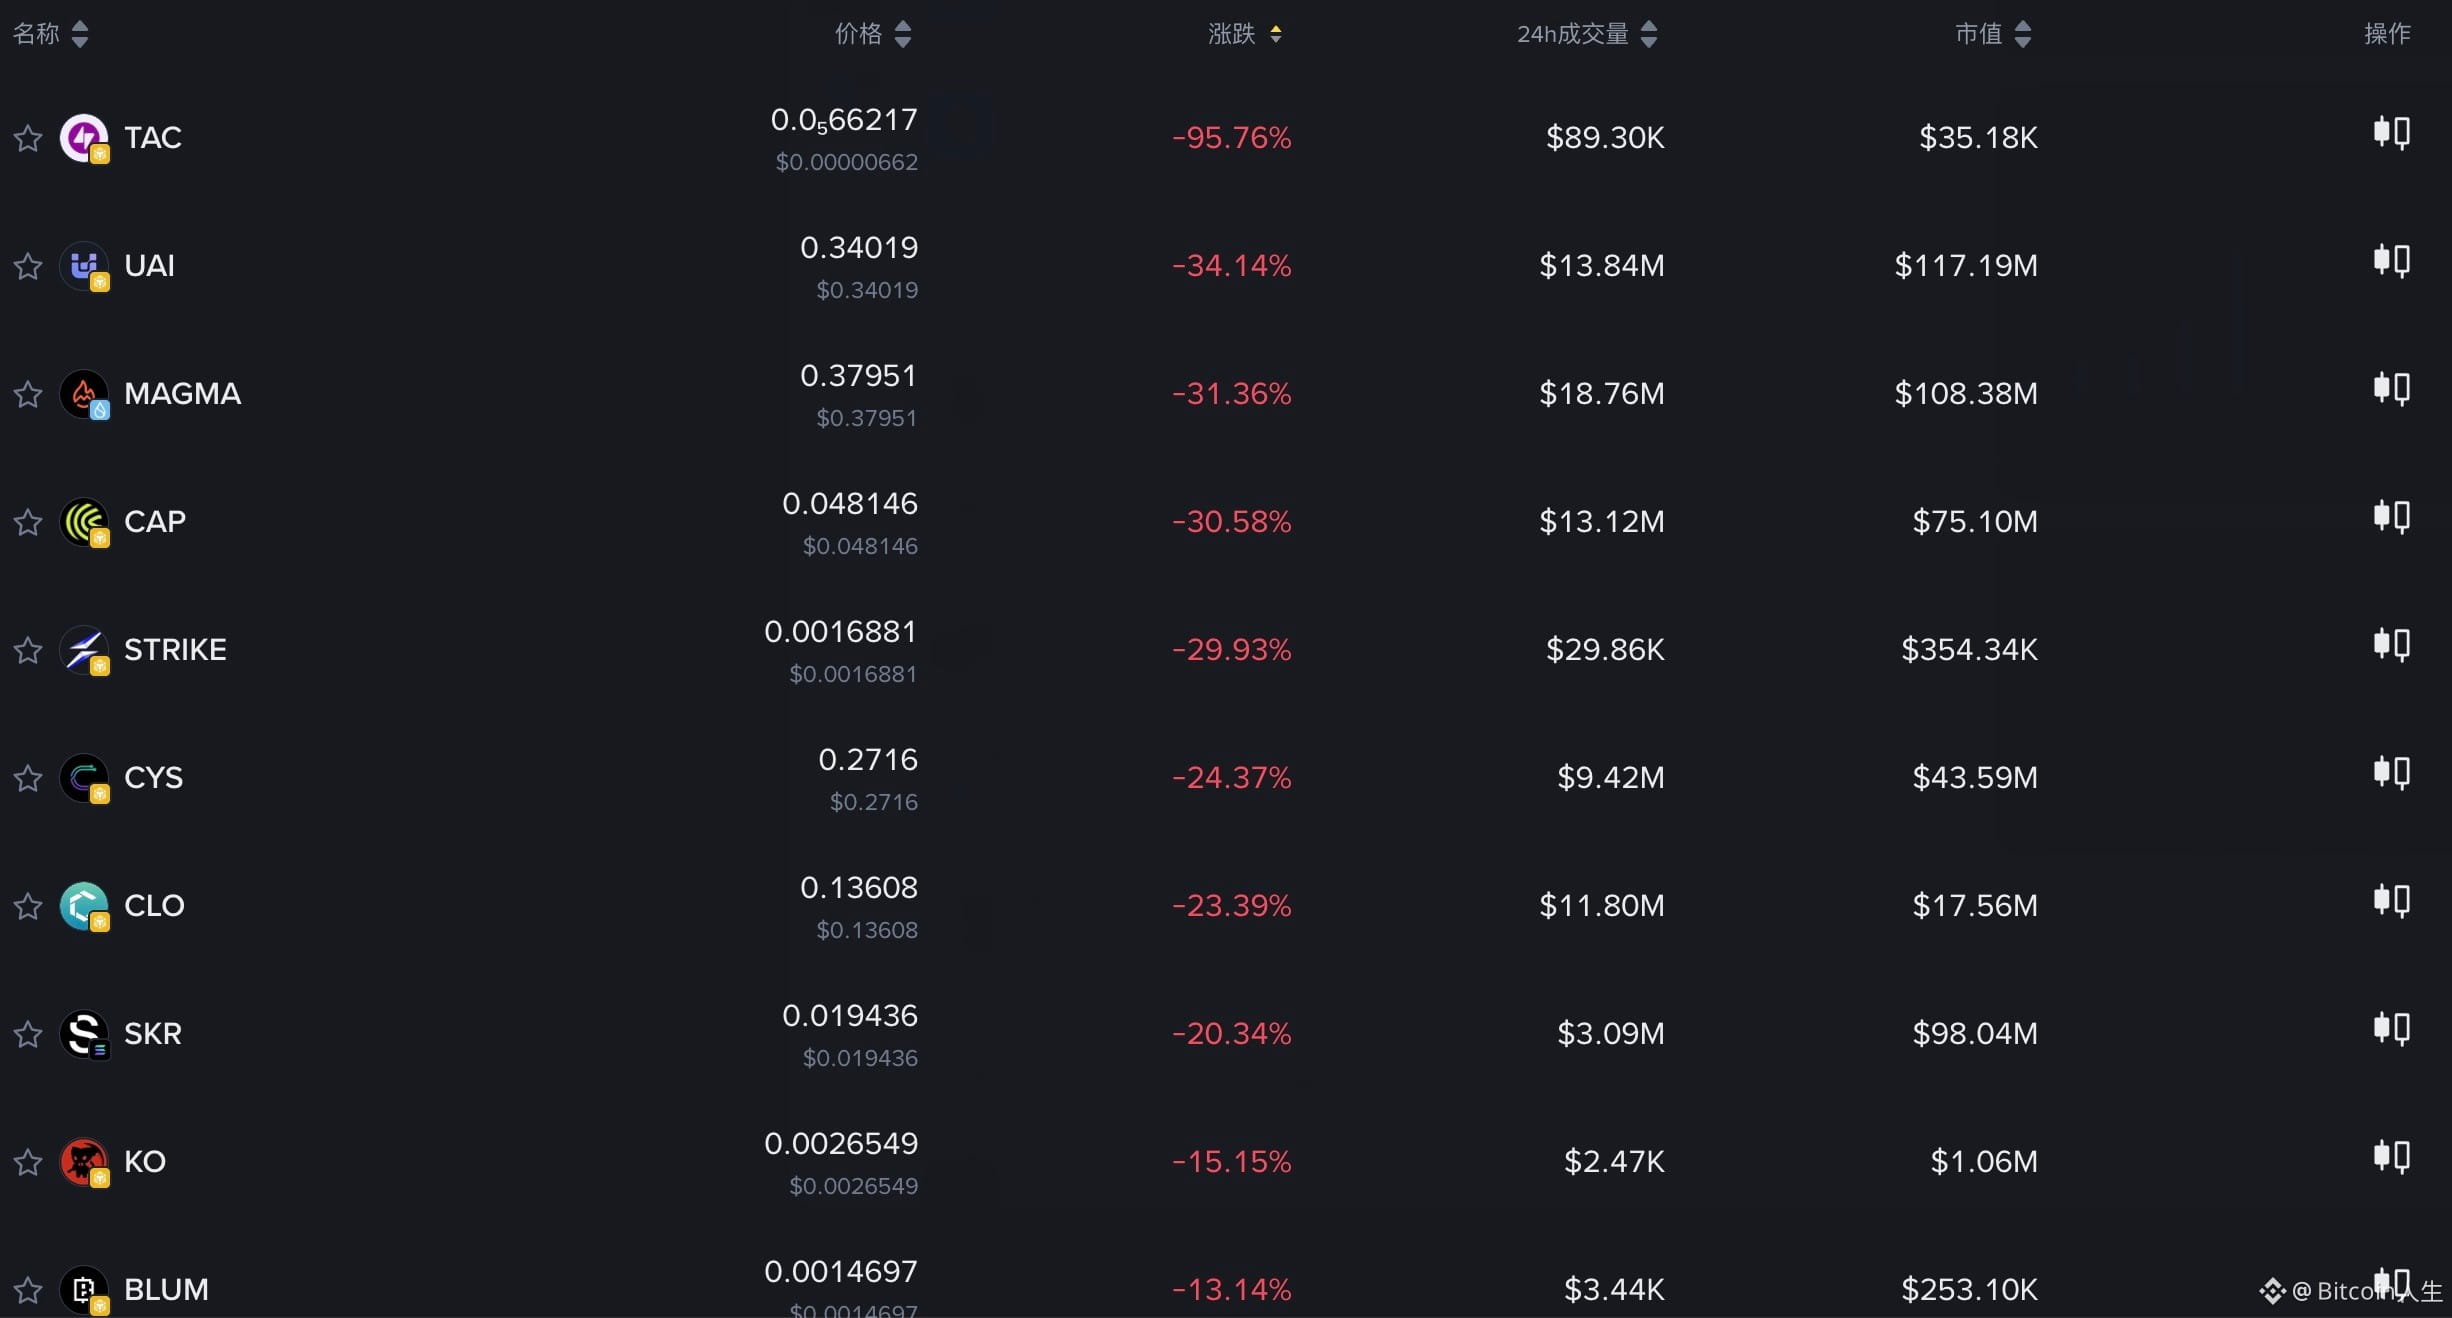Screen dimensions: 2452x1318
Task: Sort the list by 价格 column arrows
Action: [x=902, y=34]
